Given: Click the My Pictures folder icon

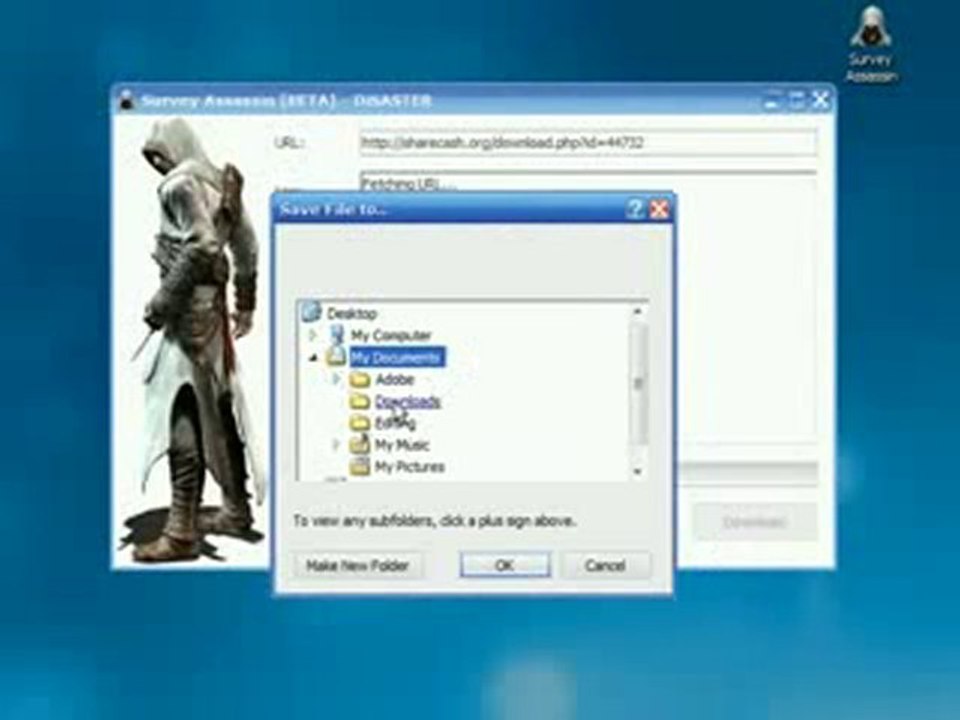Looking at the screenshot, I should pos(360,467).
